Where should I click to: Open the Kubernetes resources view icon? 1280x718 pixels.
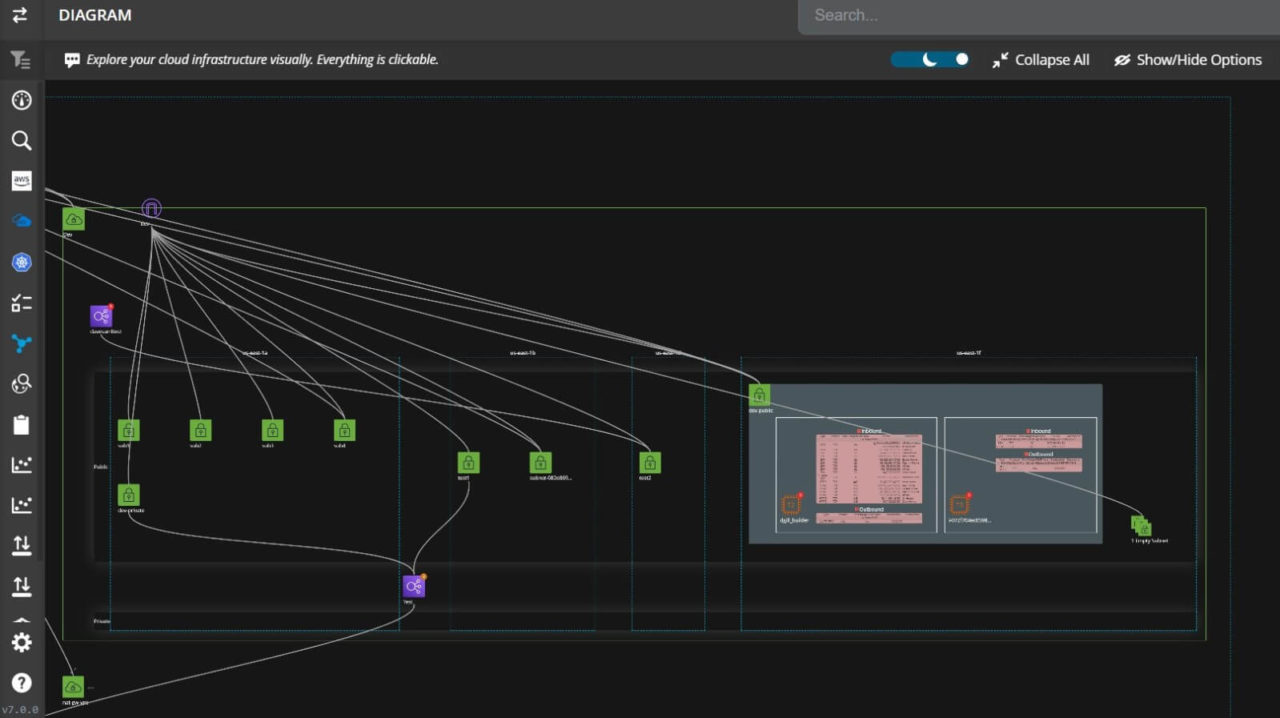(21, 262)
